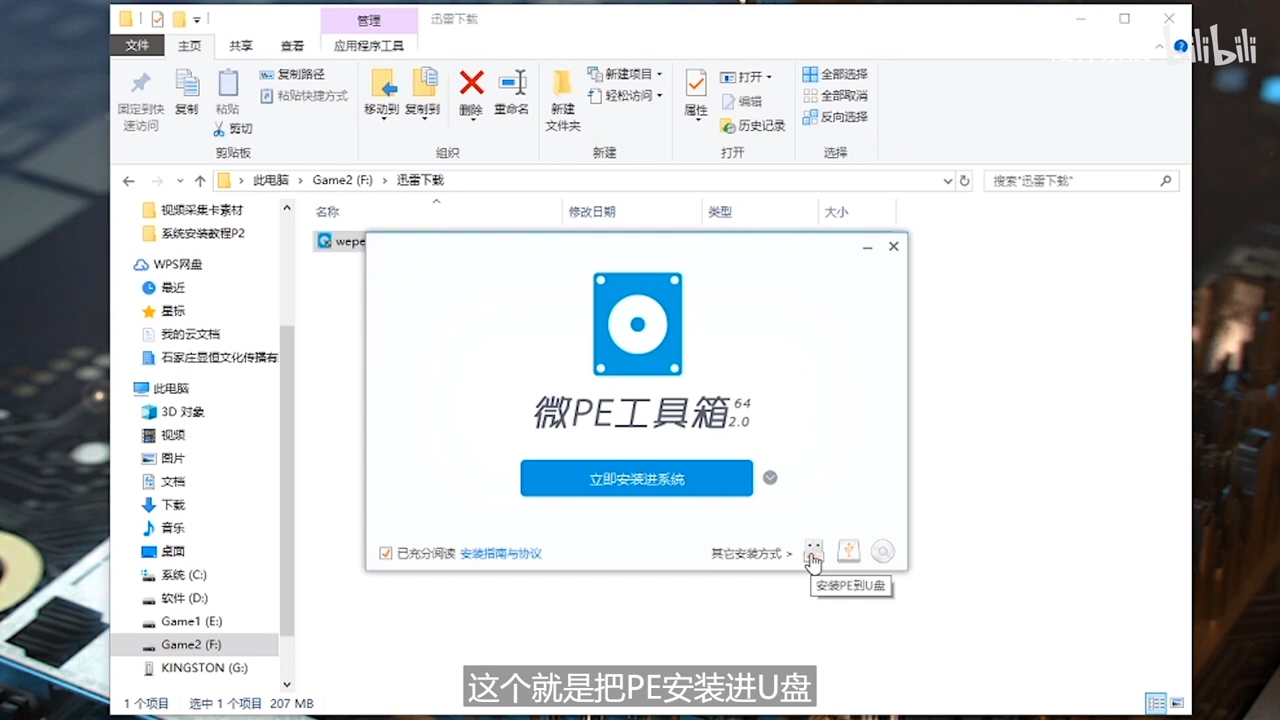Open the 安装指南与协议 link

[501, 553]
